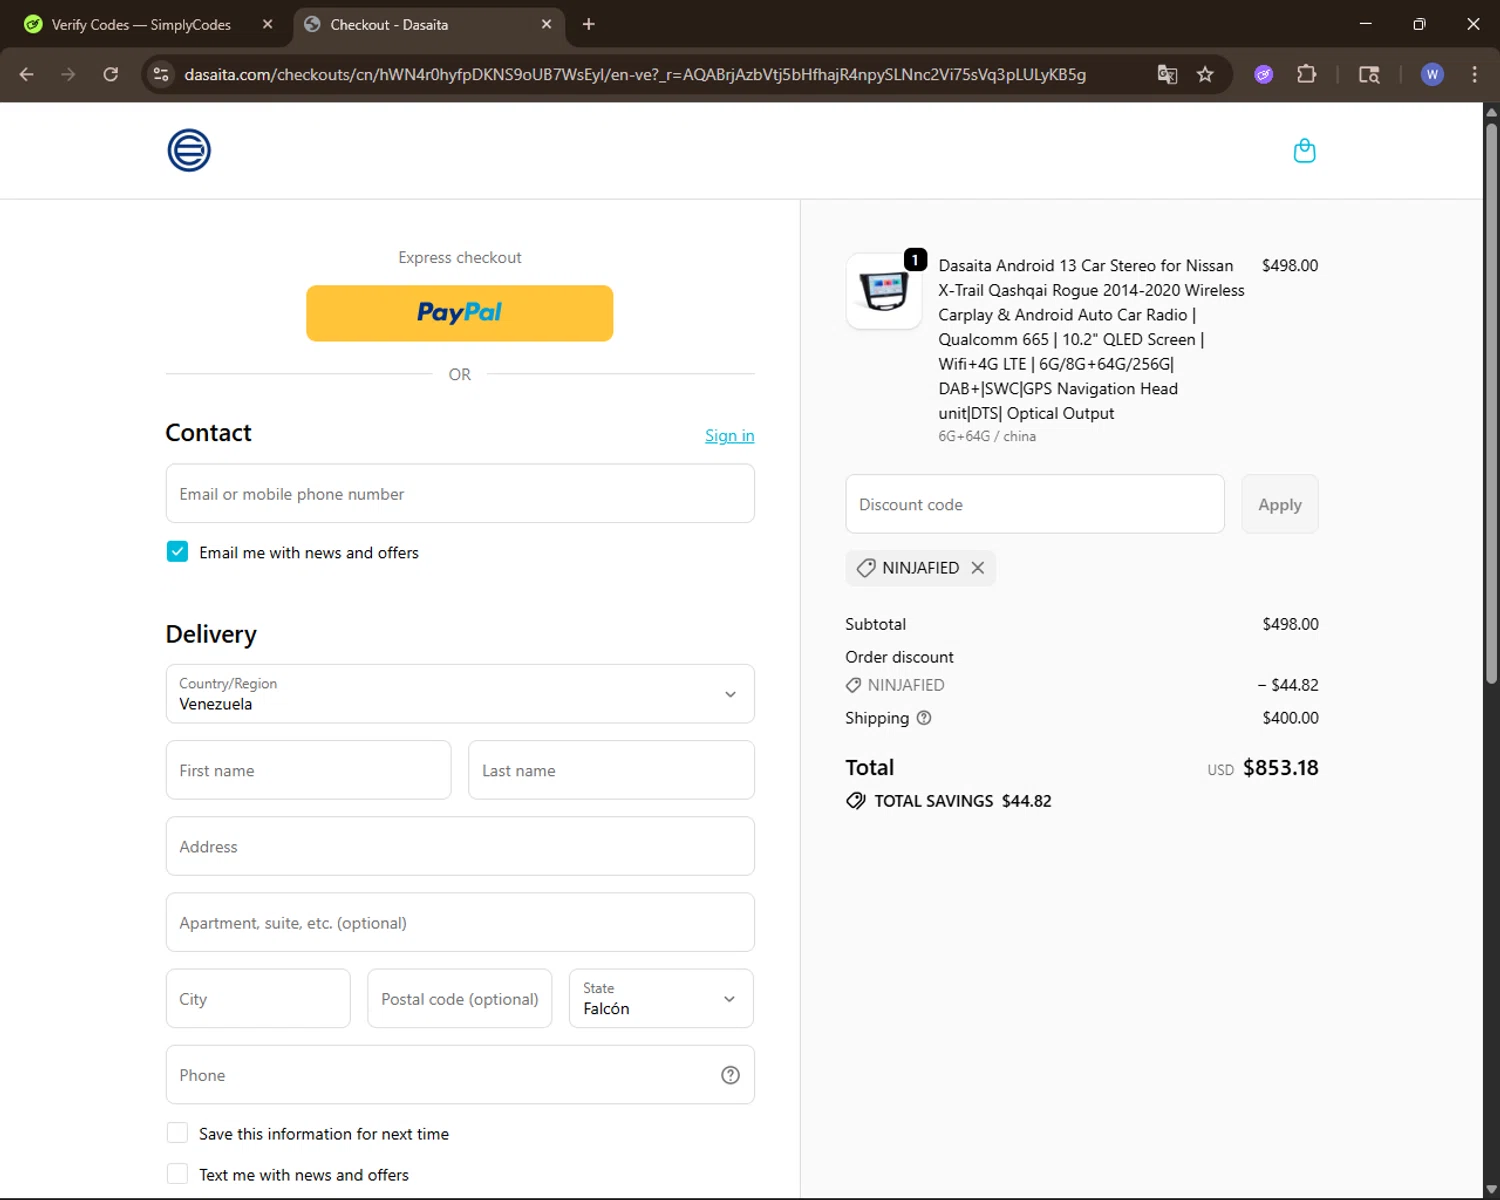Click the browser address bar URL
1500x1200 pixels.
(x=635, y=74)
